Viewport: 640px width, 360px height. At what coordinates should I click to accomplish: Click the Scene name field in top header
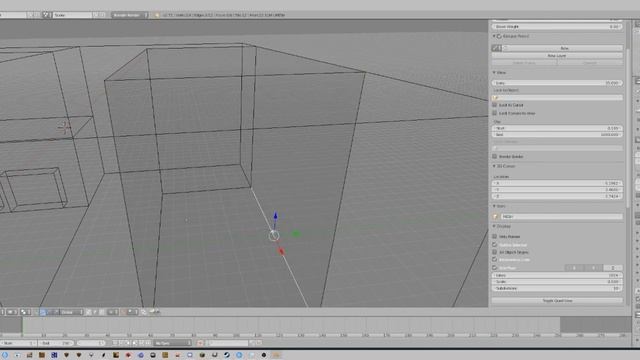coord(72,15)
